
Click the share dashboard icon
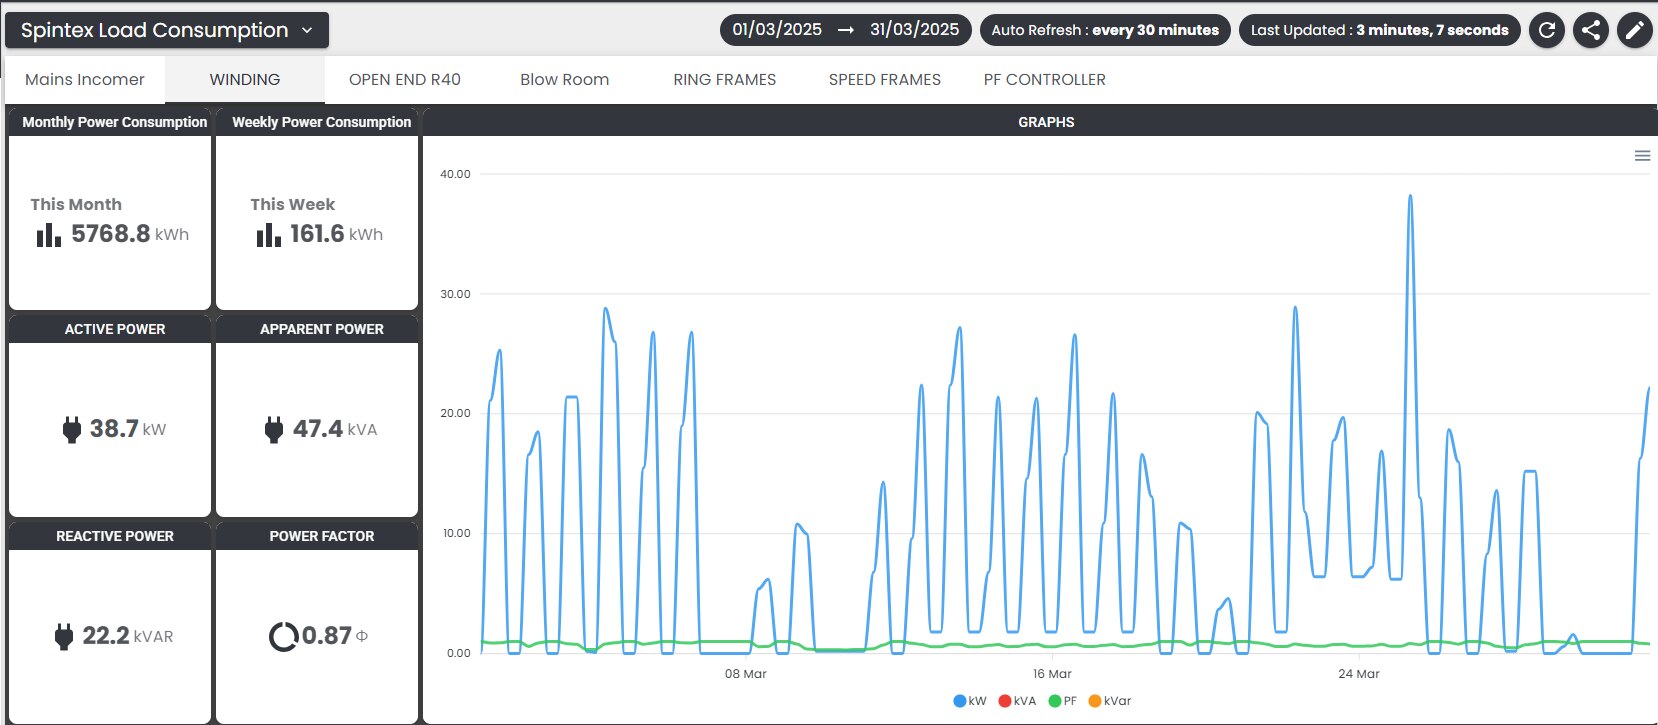tap(1590, 30)
